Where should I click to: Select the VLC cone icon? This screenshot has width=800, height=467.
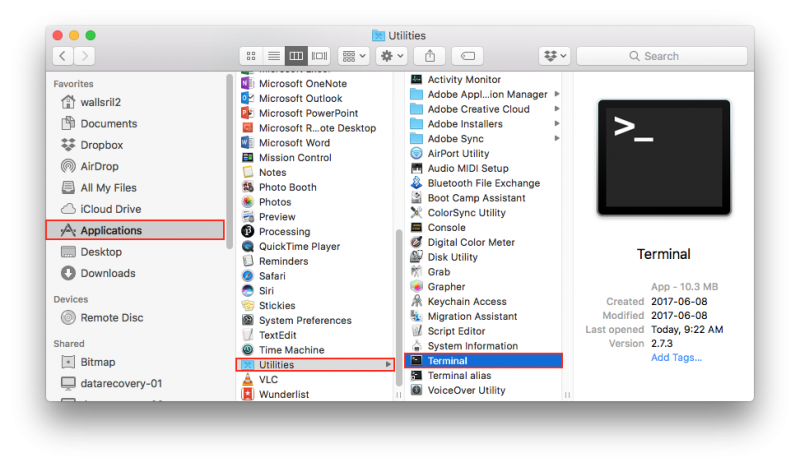point(247,379)
